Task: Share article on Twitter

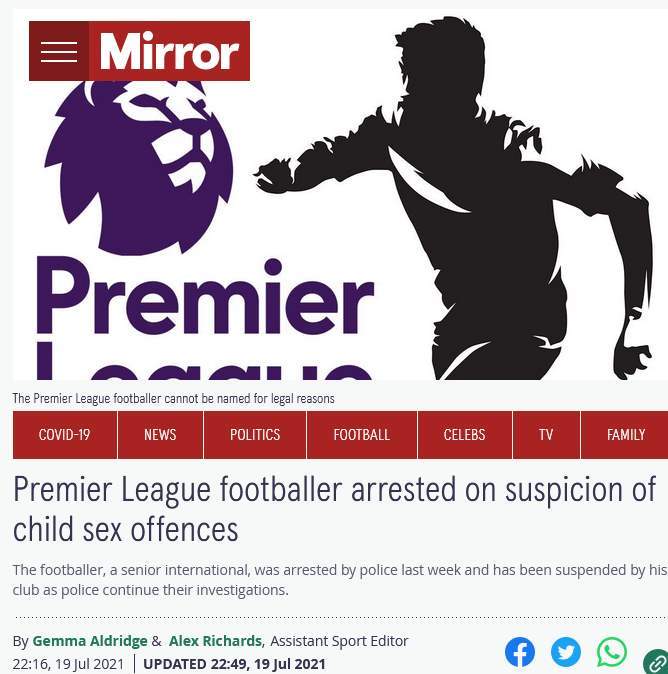Action: pos(566,652)
